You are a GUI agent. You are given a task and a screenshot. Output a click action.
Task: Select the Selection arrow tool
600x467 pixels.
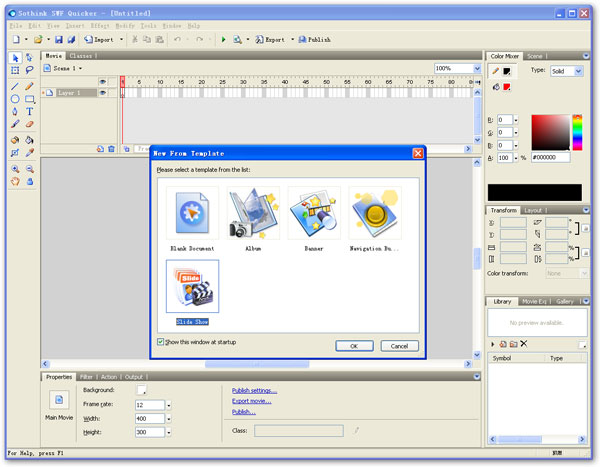pos(15,58)
